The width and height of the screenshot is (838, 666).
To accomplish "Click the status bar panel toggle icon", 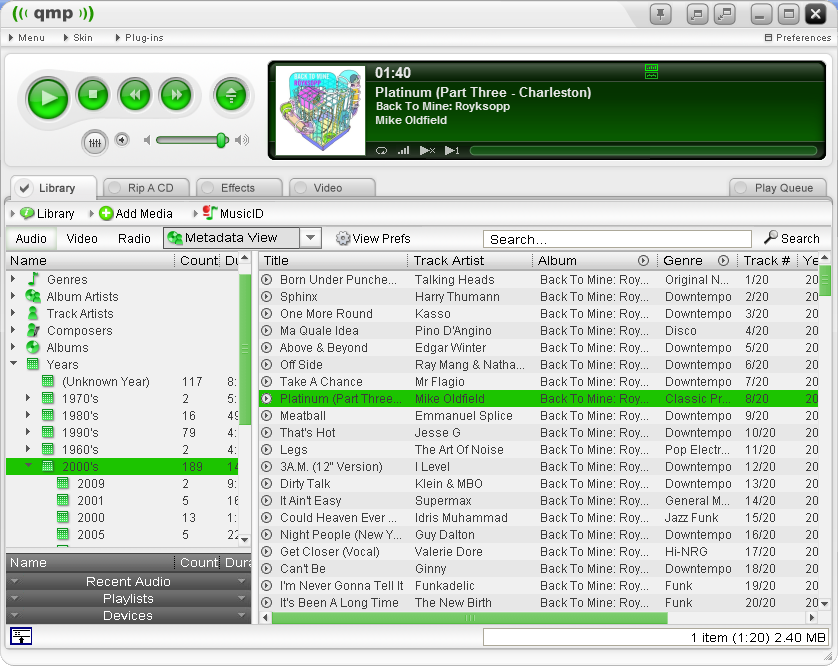I will coord(21,637).
